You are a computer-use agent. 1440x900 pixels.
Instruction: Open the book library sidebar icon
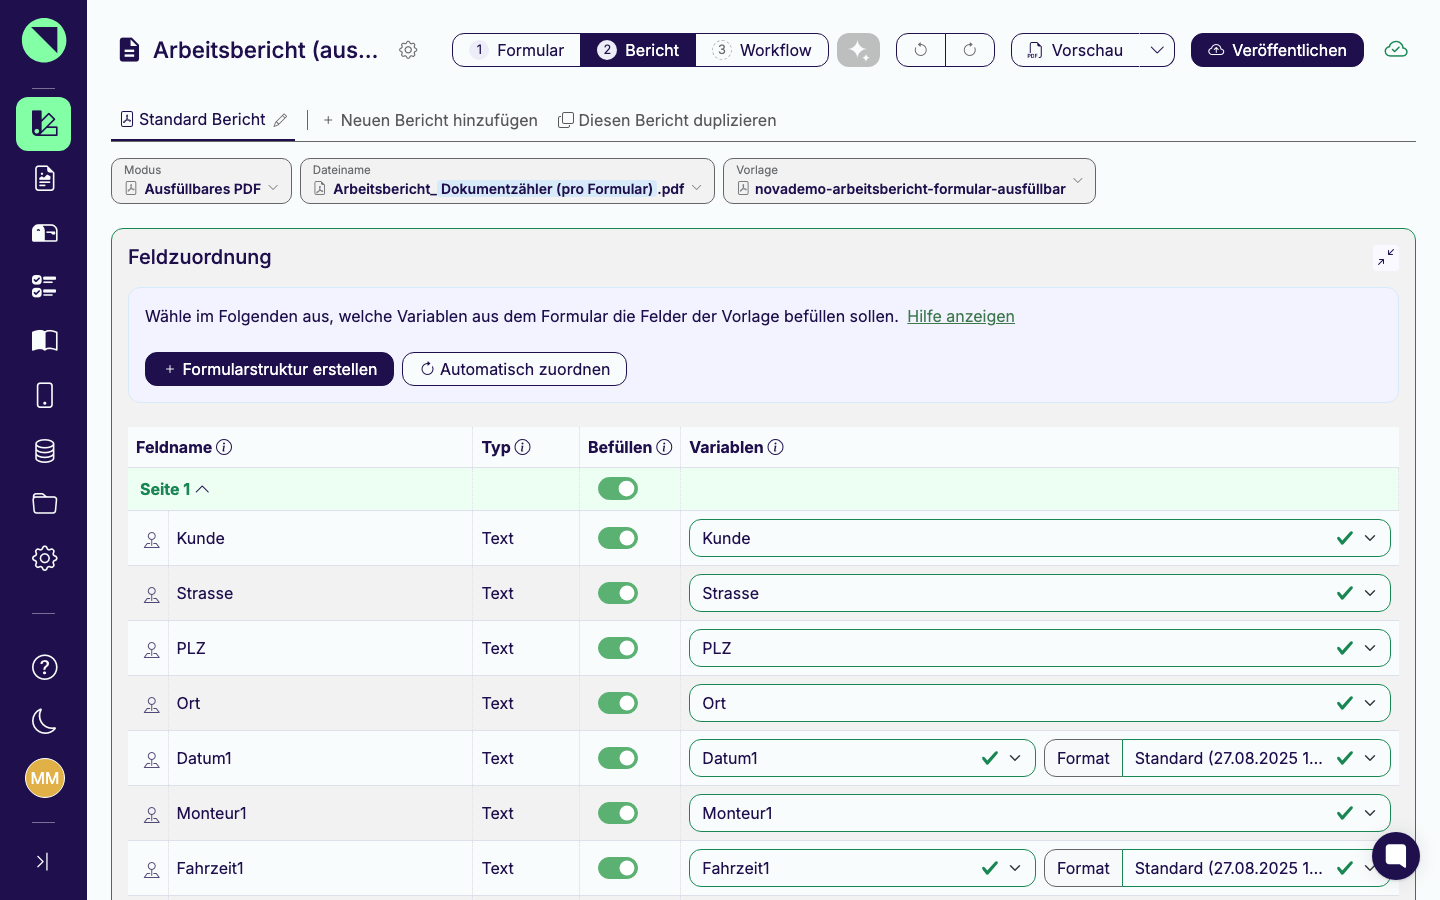point(44,341)
